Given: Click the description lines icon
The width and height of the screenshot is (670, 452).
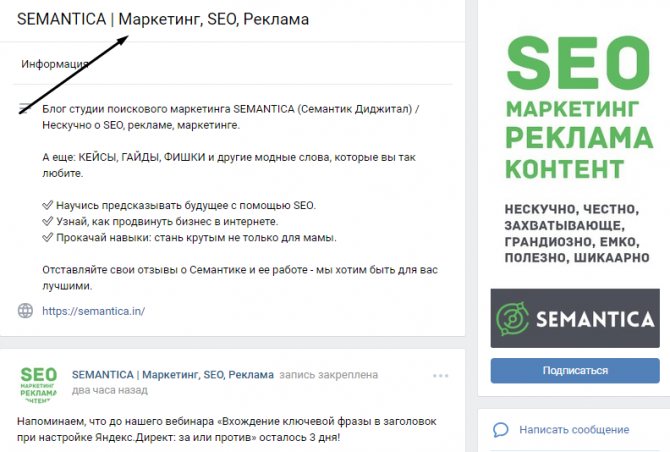Looking at the screenshot, I should click(25, 109).
